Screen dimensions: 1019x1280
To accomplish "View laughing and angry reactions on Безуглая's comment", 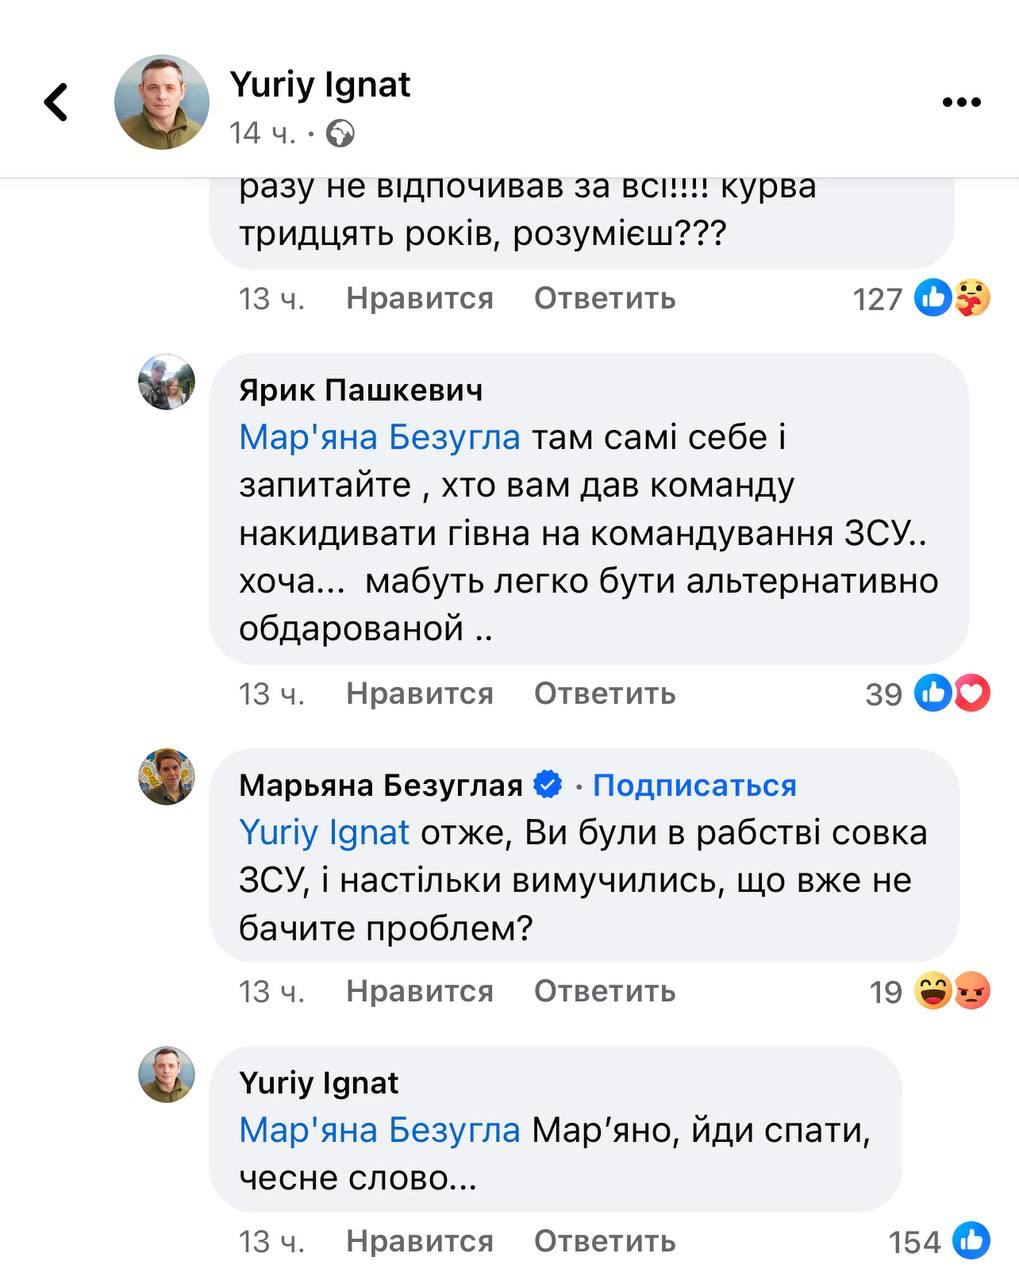I will click(950, 991).
